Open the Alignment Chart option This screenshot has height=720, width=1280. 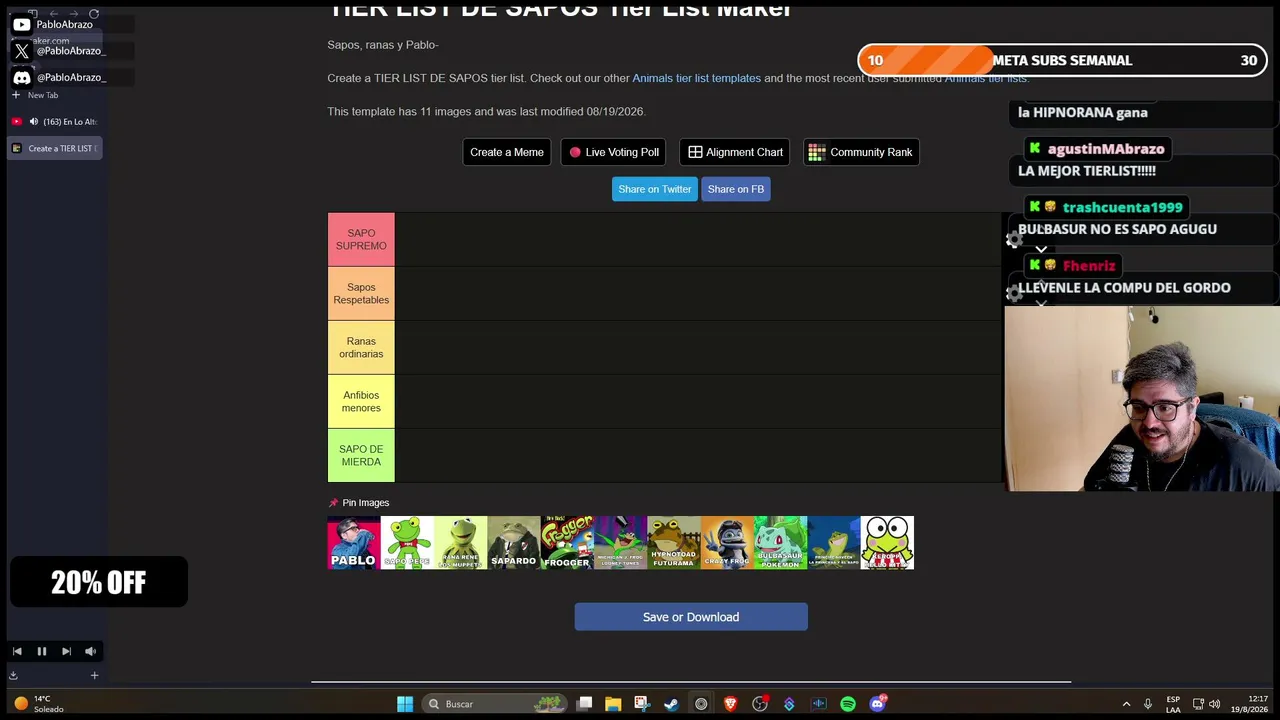tap(735, 152)
